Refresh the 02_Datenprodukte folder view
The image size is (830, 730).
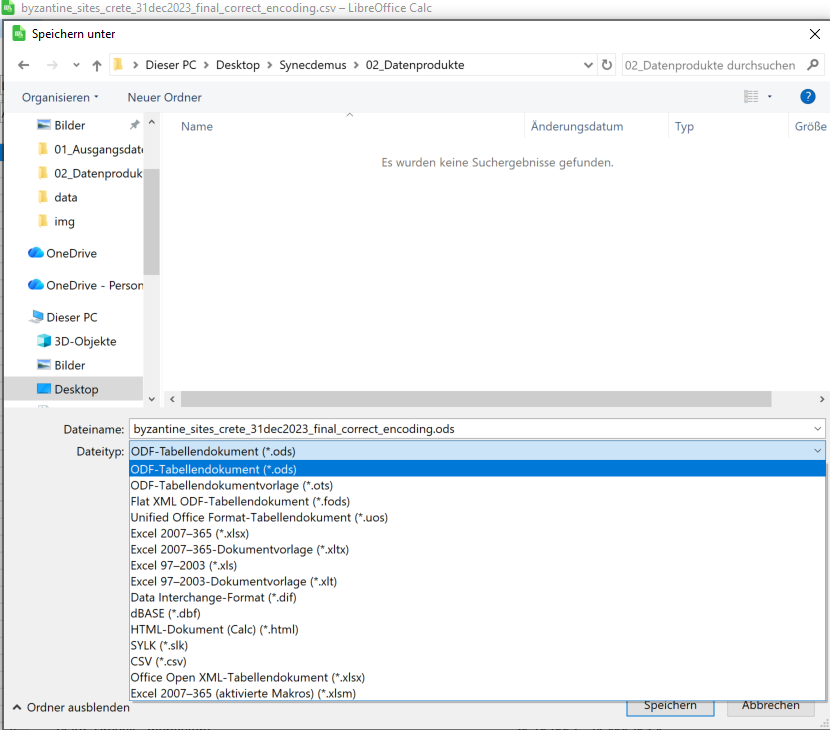tap(607, 65)
